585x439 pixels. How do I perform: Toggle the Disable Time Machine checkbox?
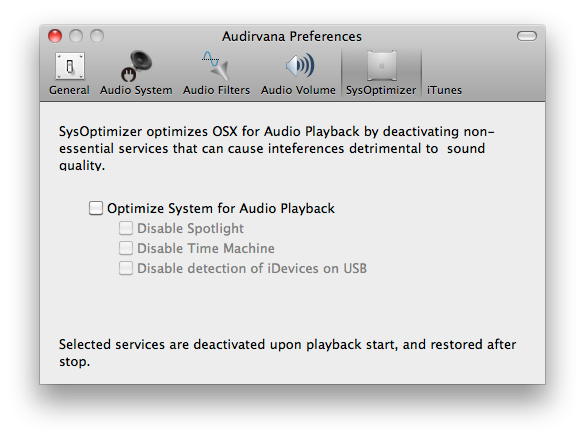click(126, 248)
